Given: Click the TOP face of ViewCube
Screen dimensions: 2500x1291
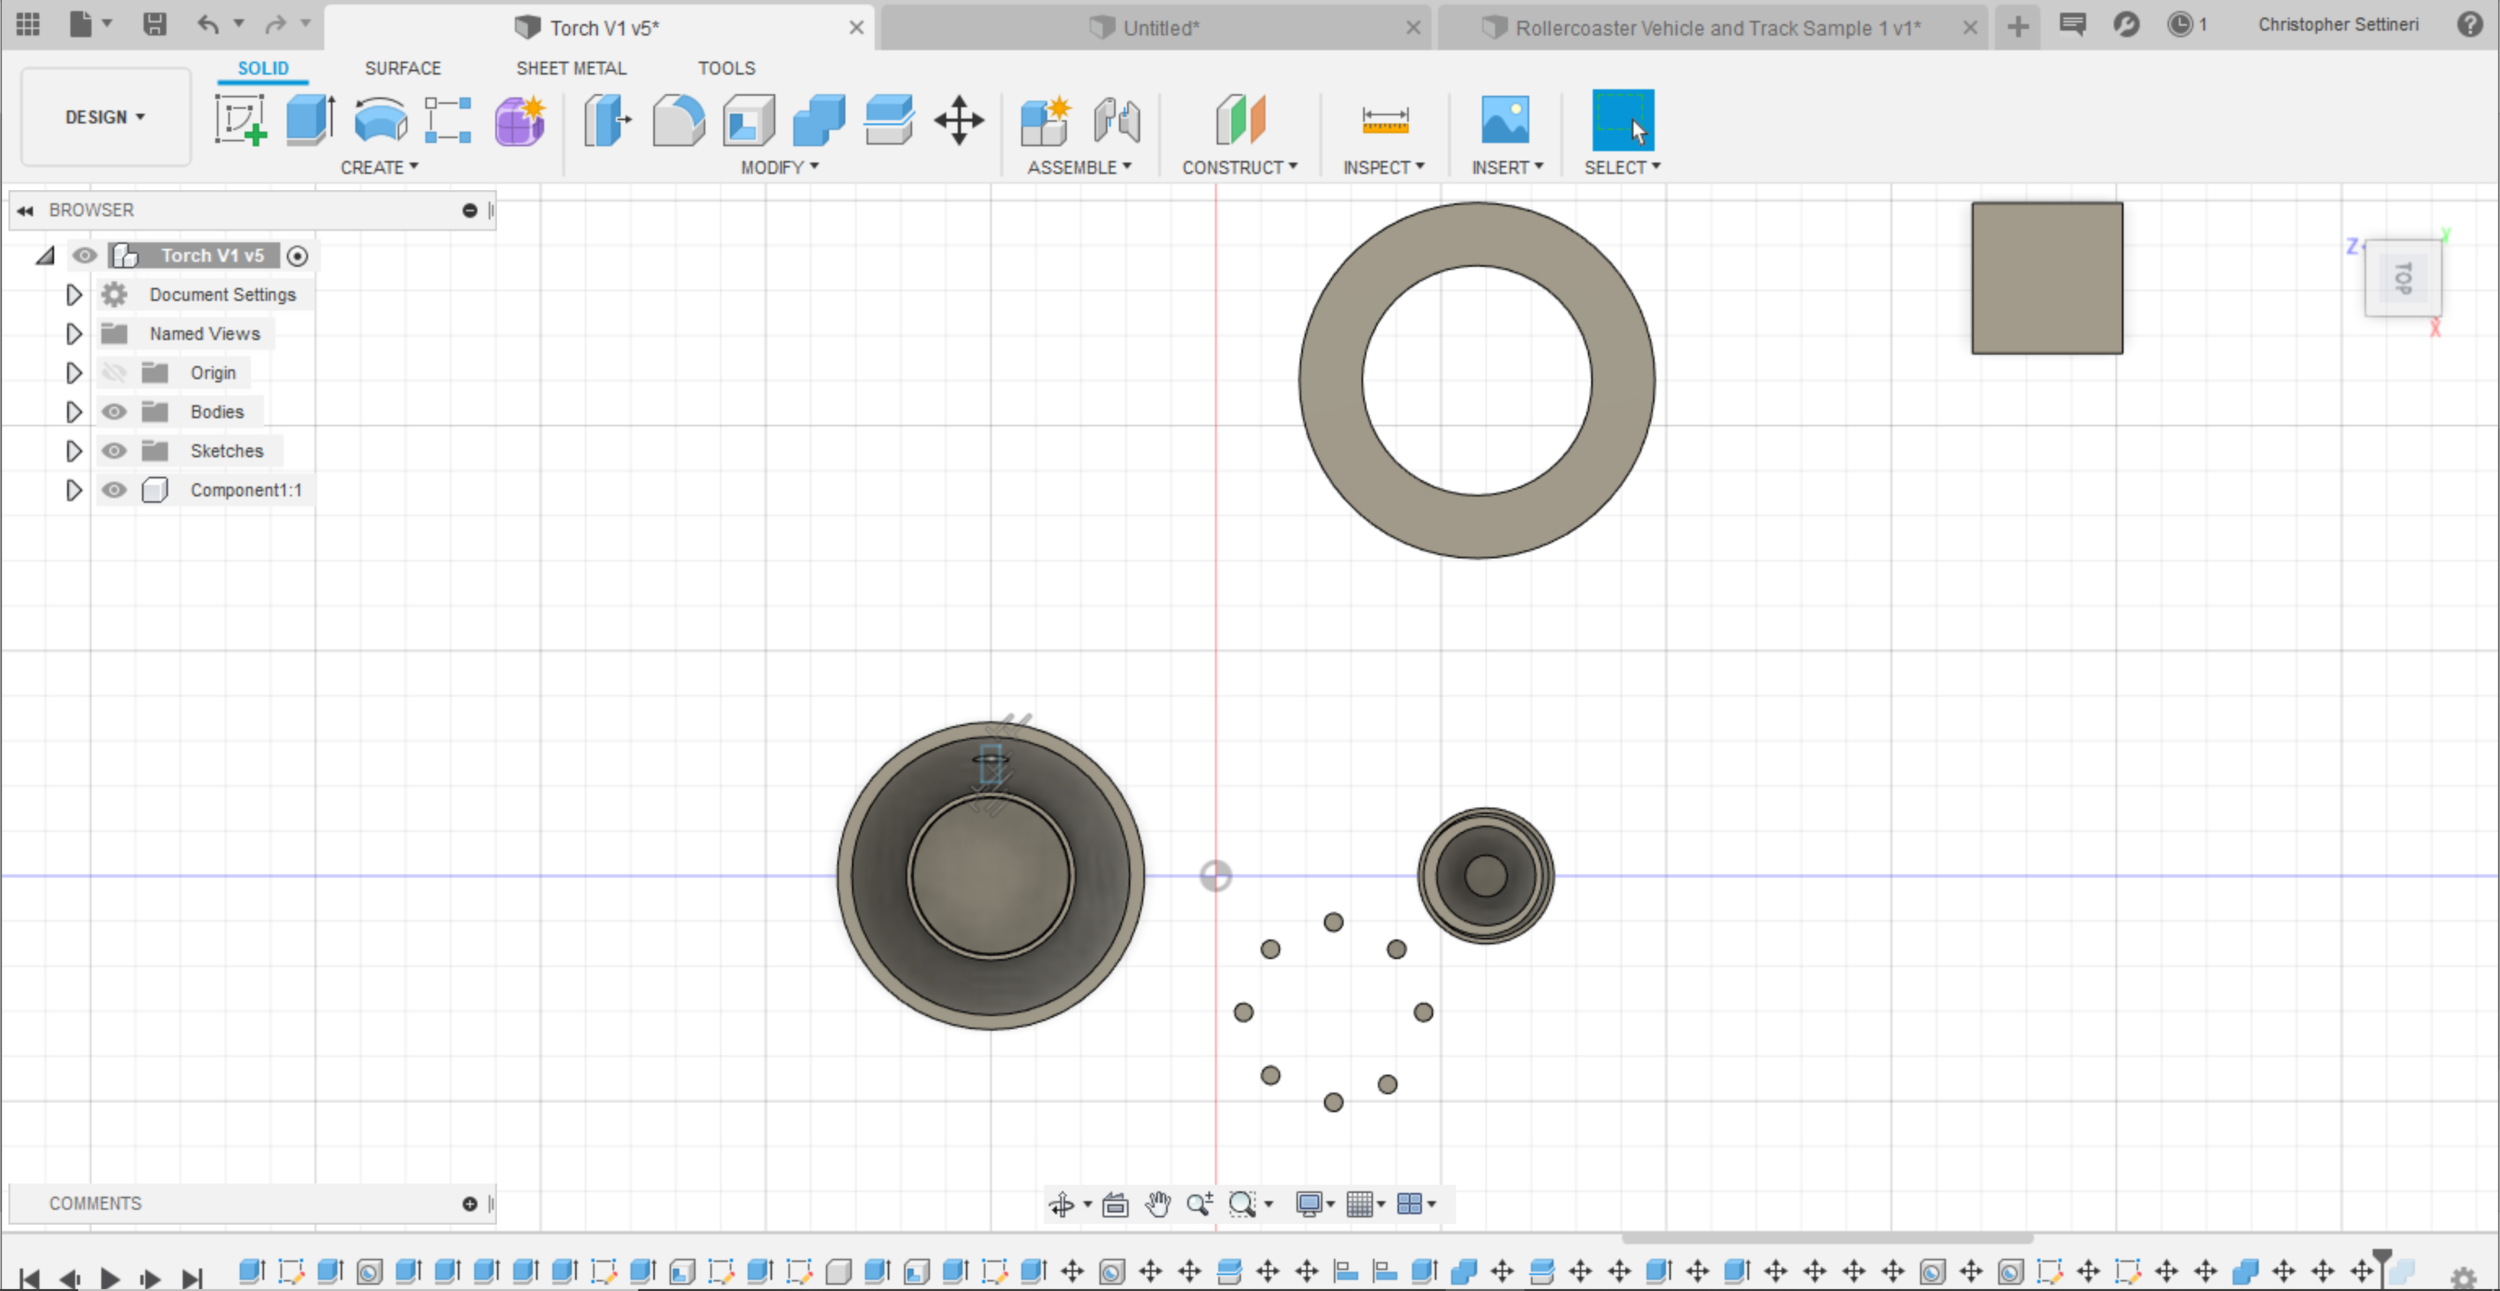Looking at the screenshot, I should (x=2403, y=278).
